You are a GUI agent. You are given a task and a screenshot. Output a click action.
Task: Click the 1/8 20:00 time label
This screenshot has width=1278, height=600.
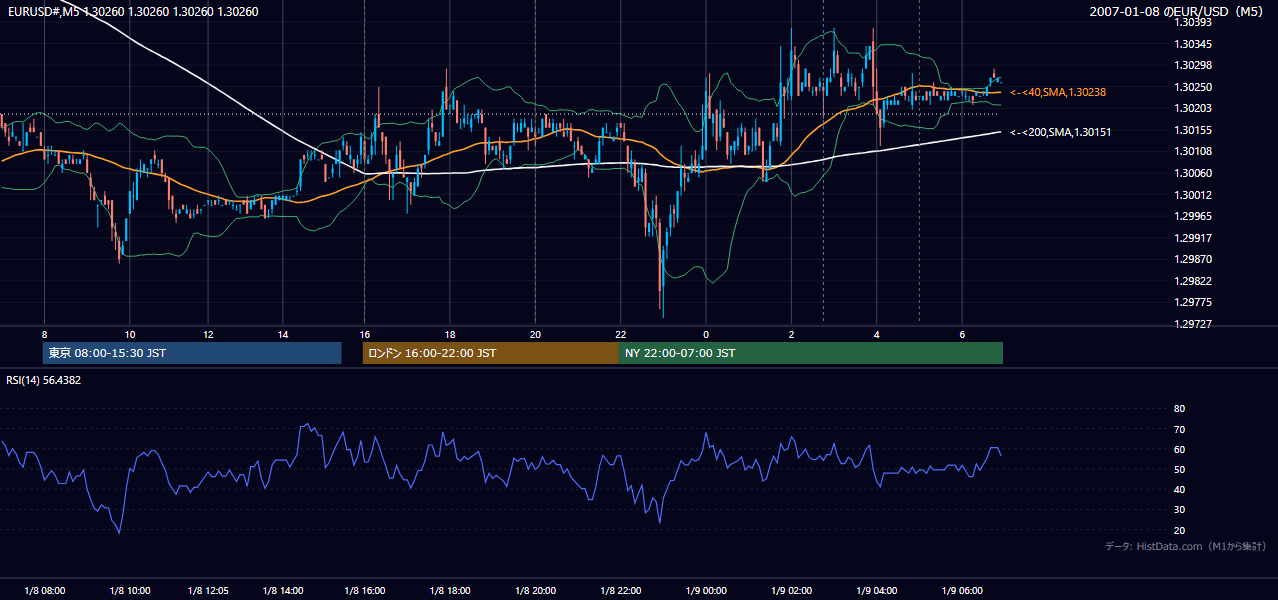coord(534,590)
